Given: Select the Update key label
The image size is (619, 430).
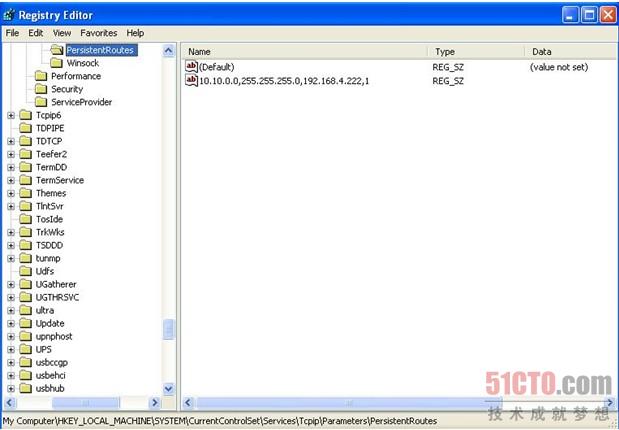Looking at the screenshot, I should [50, 323].
